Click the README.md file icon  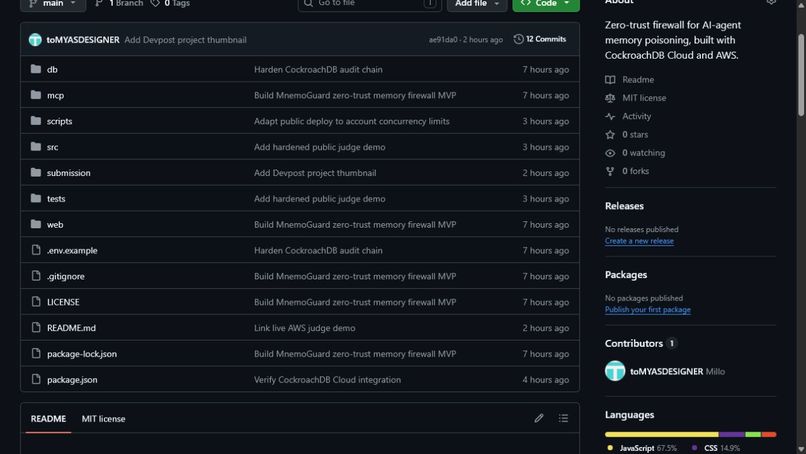tap(35, 327)
